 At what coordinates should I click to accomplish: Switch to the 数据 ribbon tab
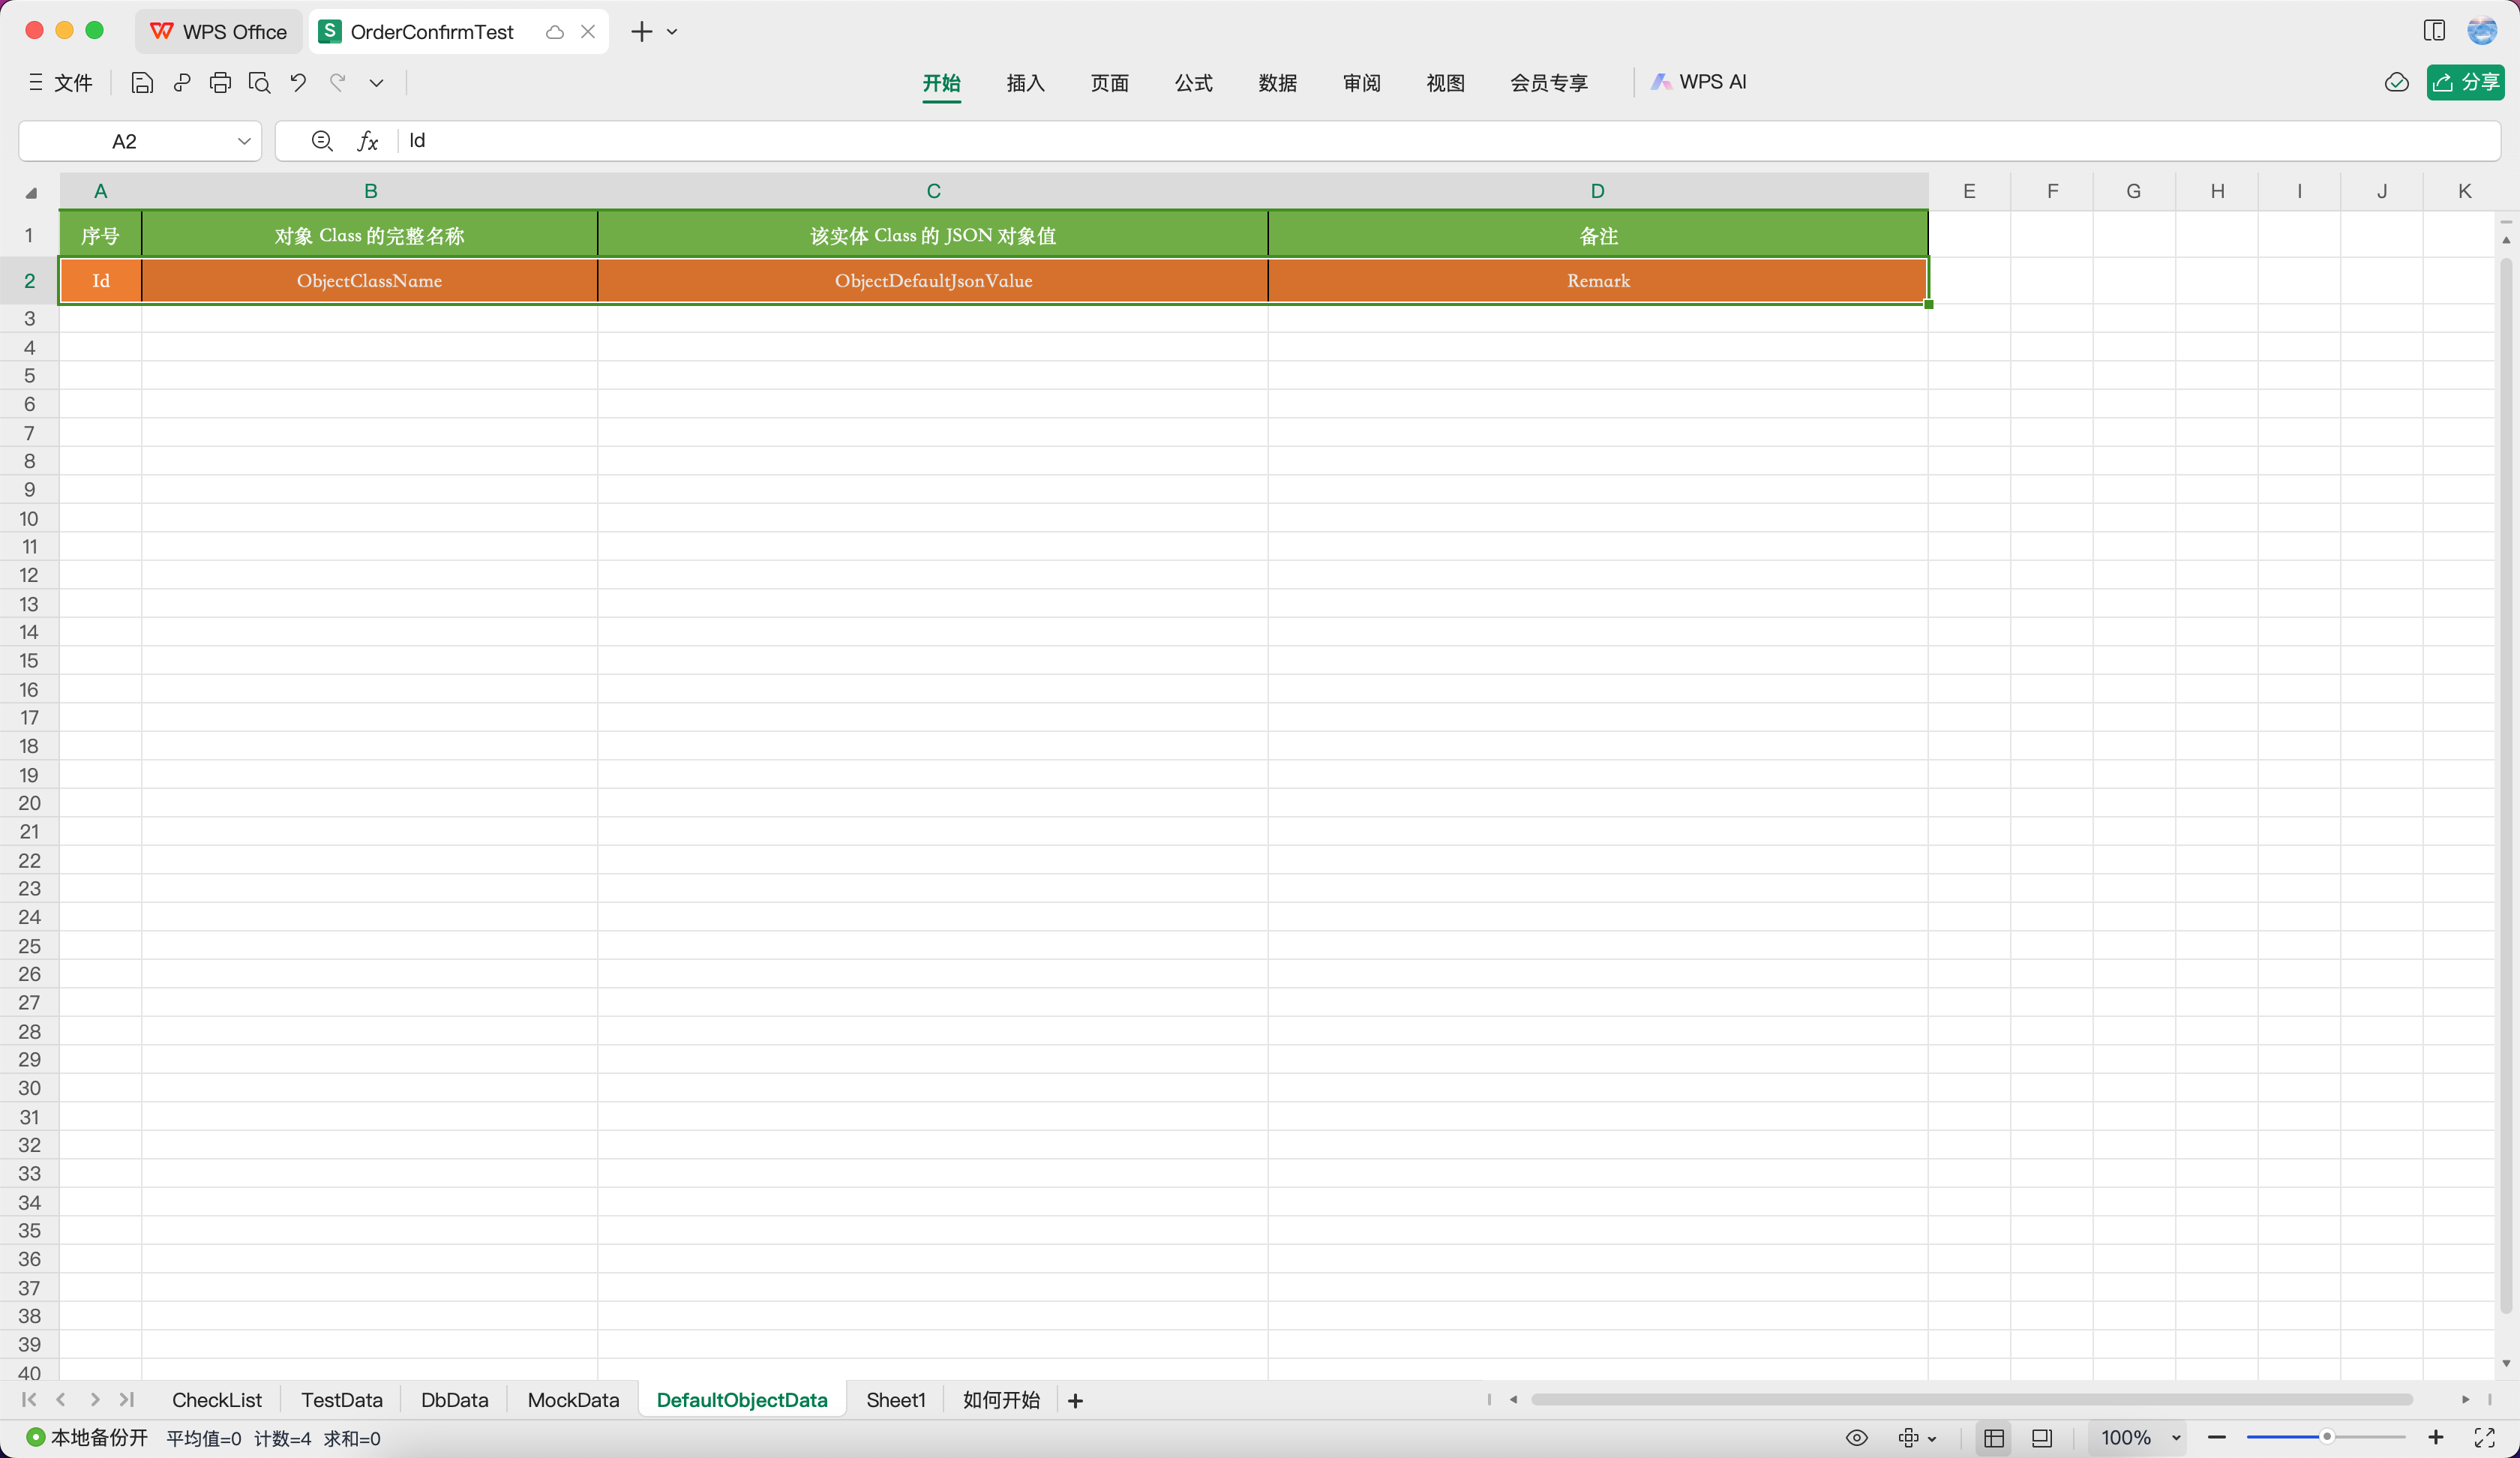pyautogui.click(x=1276, y=82)
